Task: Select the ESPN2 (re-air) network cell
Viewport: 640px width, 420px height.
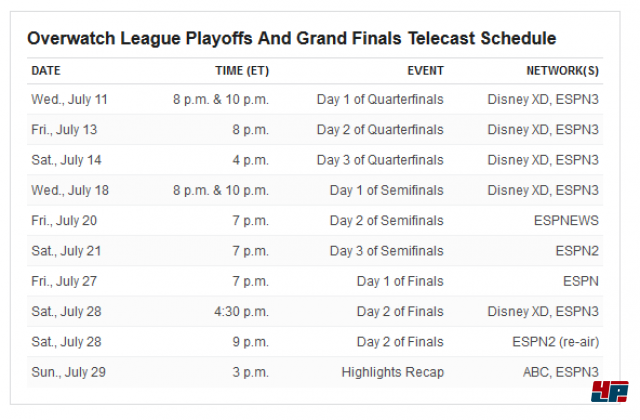Action: 556,342
